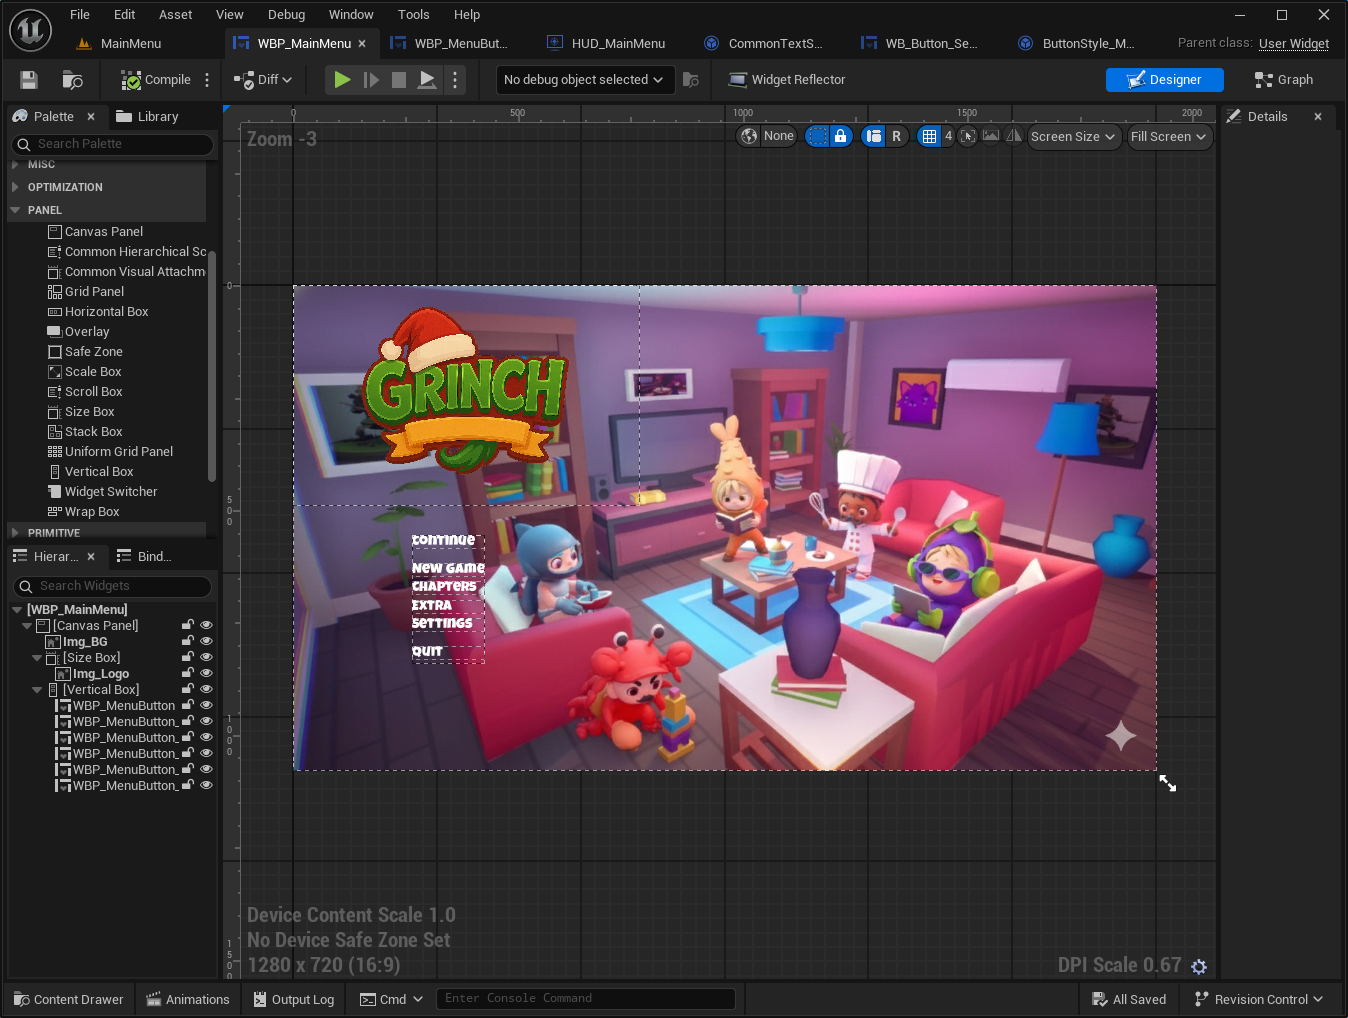Open grid snap size value 4
1348x1018 pixels.
[x=948, y=136]
